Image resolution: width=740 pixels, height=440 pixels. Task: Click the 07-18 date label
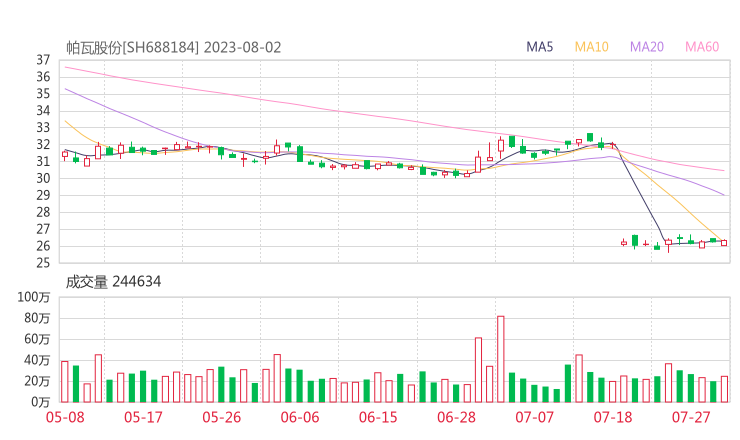613,417
